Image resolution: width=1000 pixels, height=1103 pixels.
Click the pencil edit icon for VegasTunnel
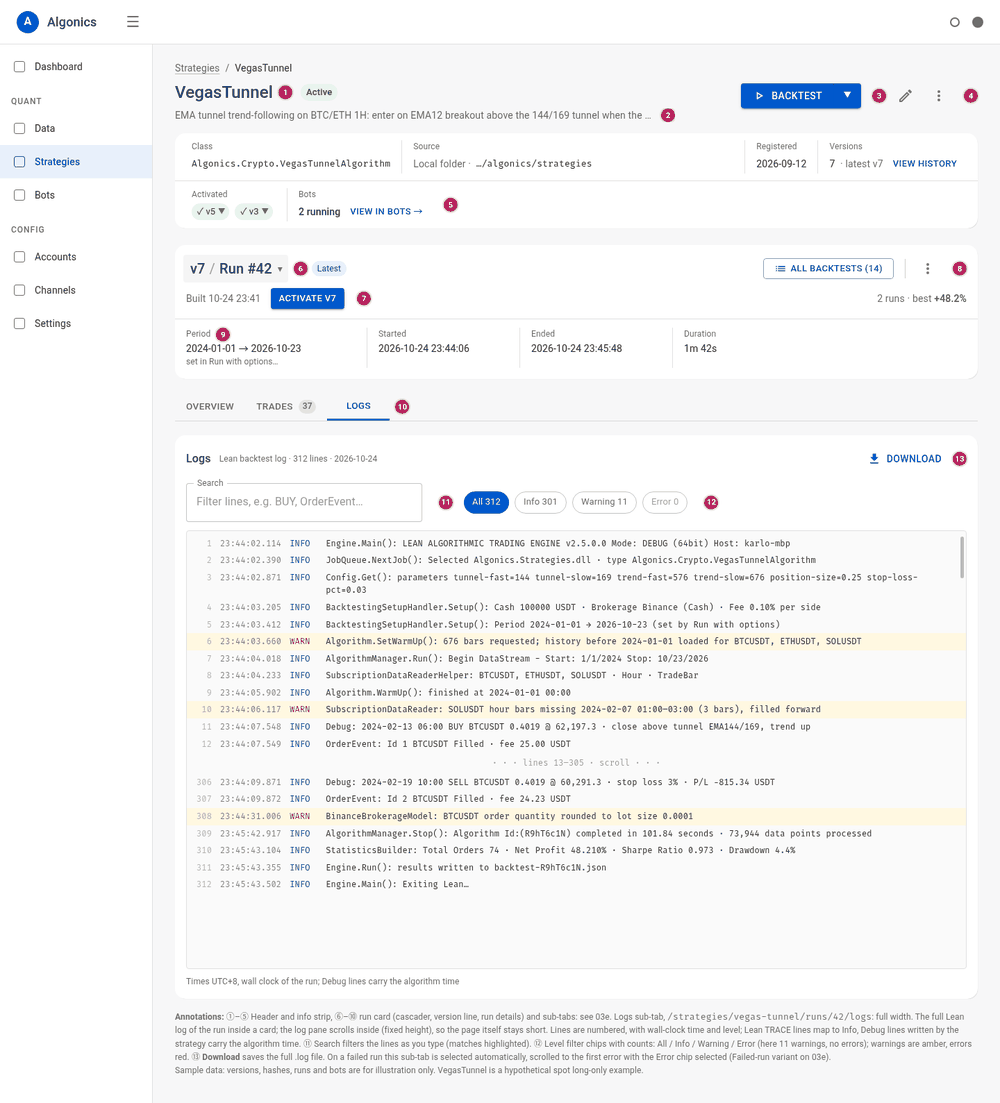click(905, 96)
